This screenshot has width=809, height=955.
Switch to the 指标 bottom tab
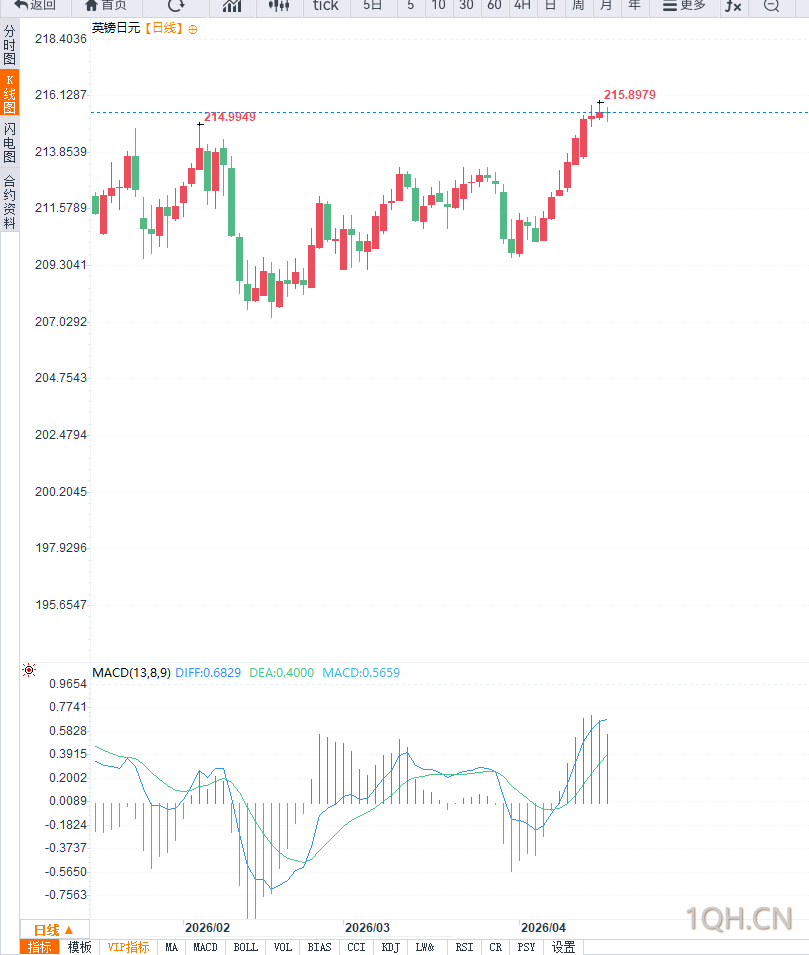[40, 947]
